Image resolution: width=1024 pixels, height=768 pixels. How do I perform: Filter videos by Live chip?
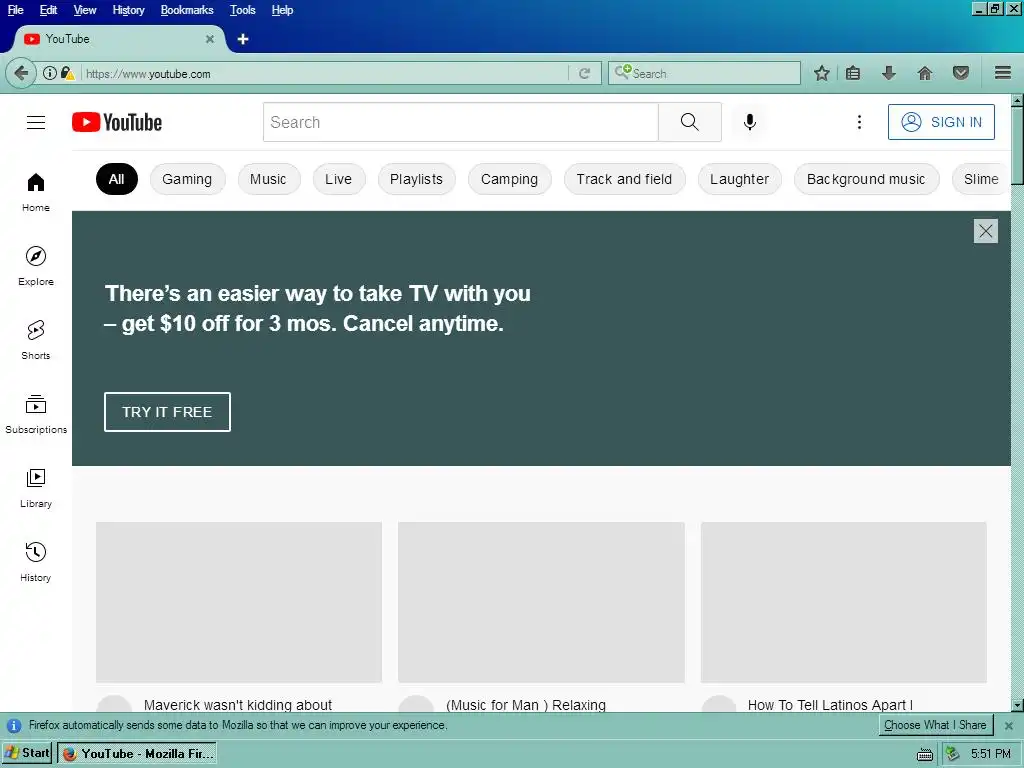(338, 179)
